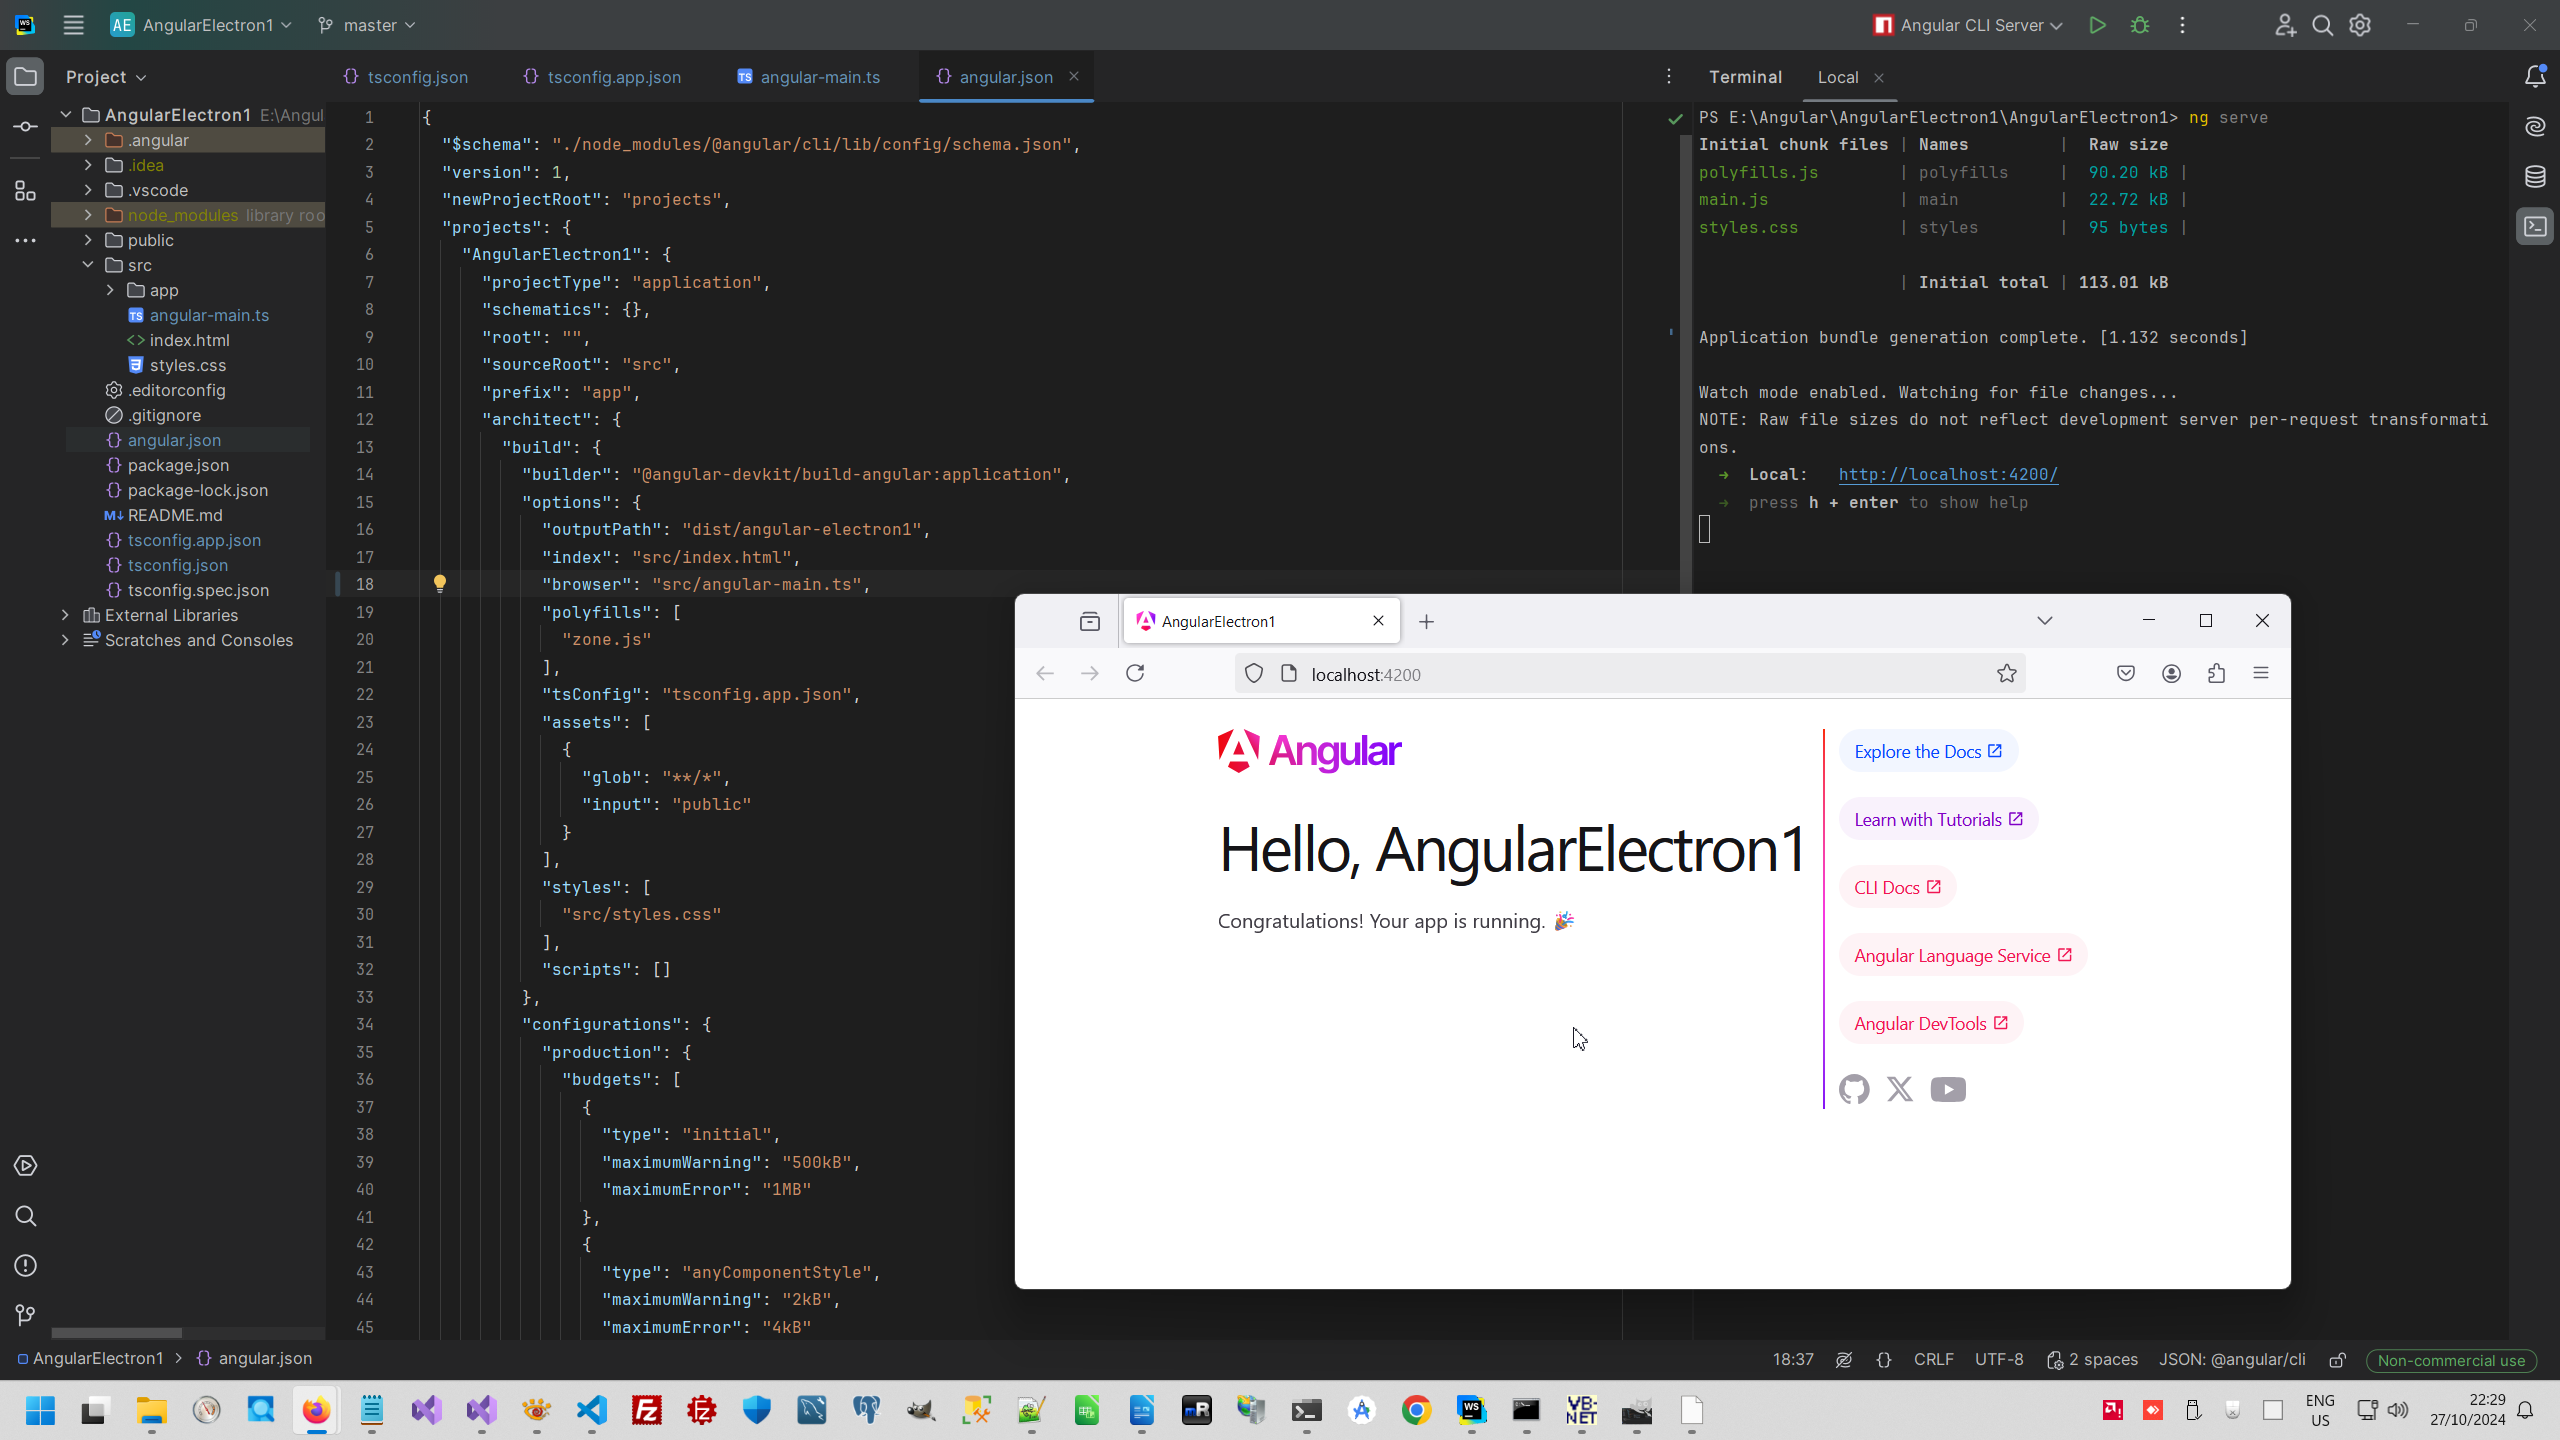Expand the node_modules folder

coord(88,215)
